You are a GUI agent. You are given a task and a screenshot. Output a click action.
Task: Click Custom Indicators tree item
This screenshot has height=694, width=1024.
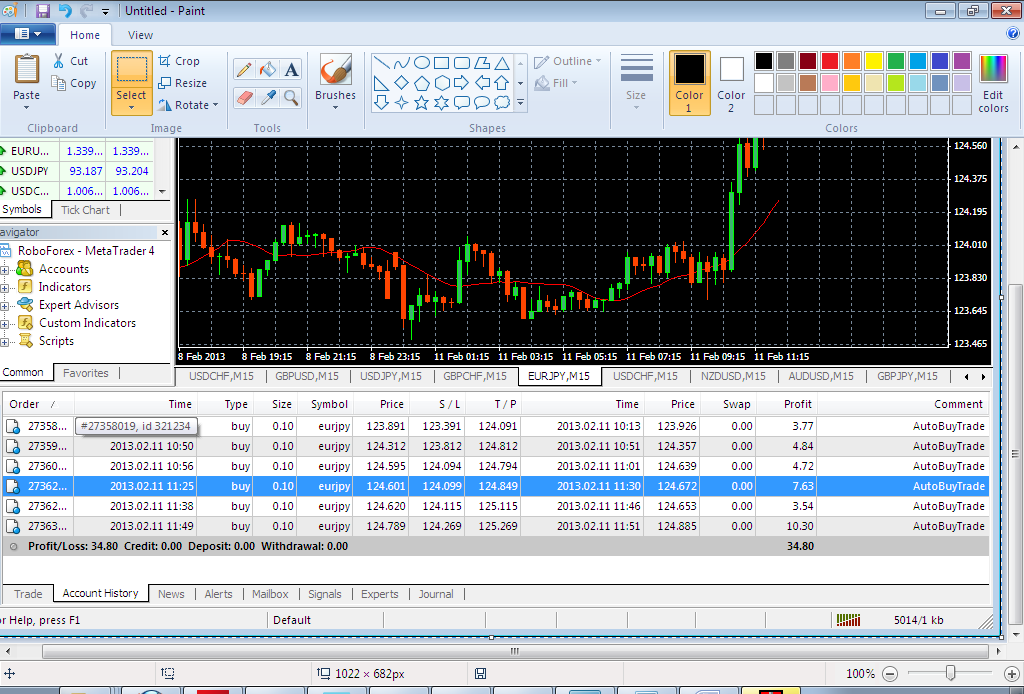click(x=88, y=323)
